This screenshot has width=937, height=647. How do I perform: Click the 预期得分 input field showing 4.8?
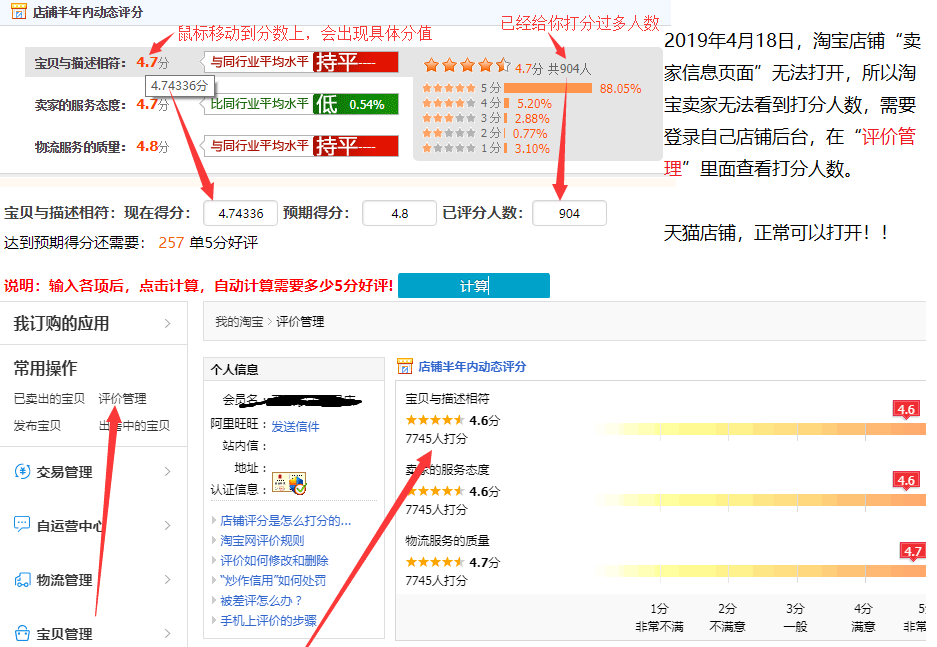pyautogui.click(x=399, y=213)
